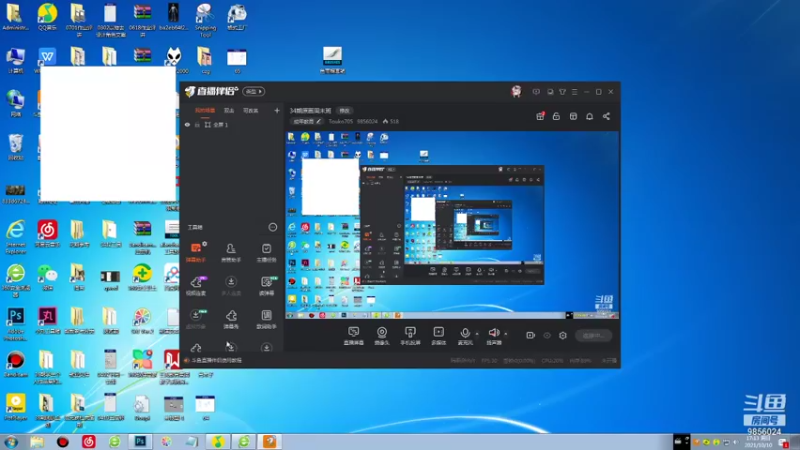Click the mode pill next to 直播伴侣 logo
This screenshot has width=800, height=450.
coord(254,91)
